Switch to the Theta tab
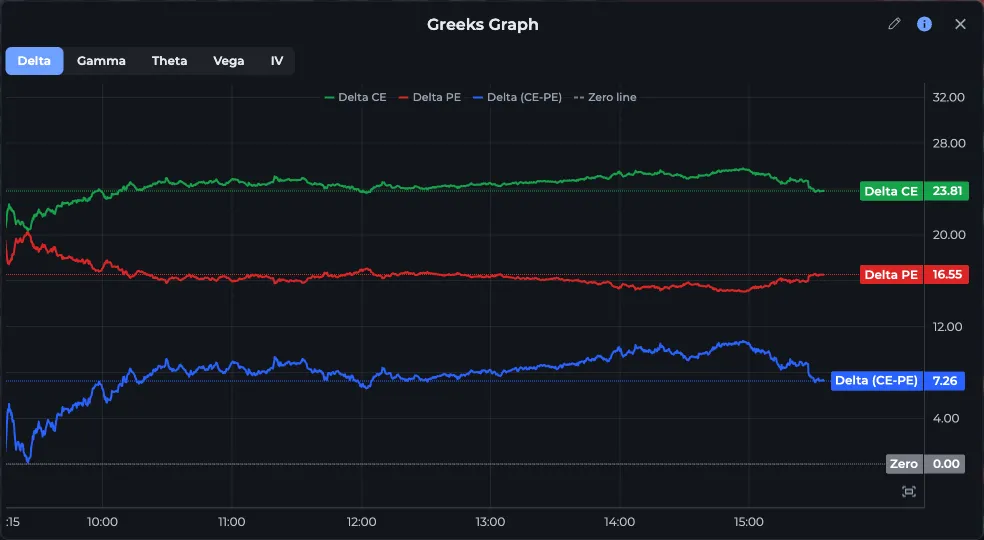The width and height of the screenshot is (984, 540). pos(169,61)
